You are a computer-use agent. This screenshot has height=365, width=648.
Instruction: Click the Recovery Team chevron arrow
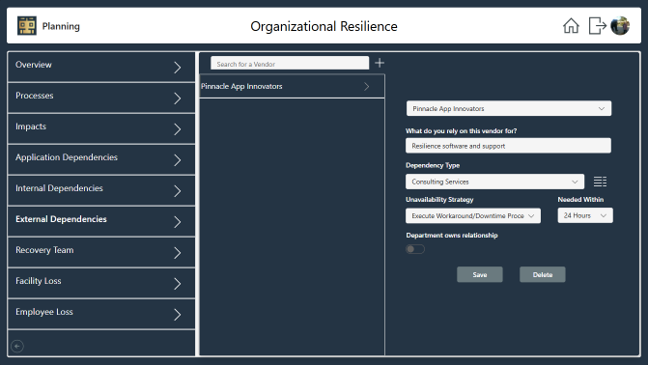click(x=177, y=253)
